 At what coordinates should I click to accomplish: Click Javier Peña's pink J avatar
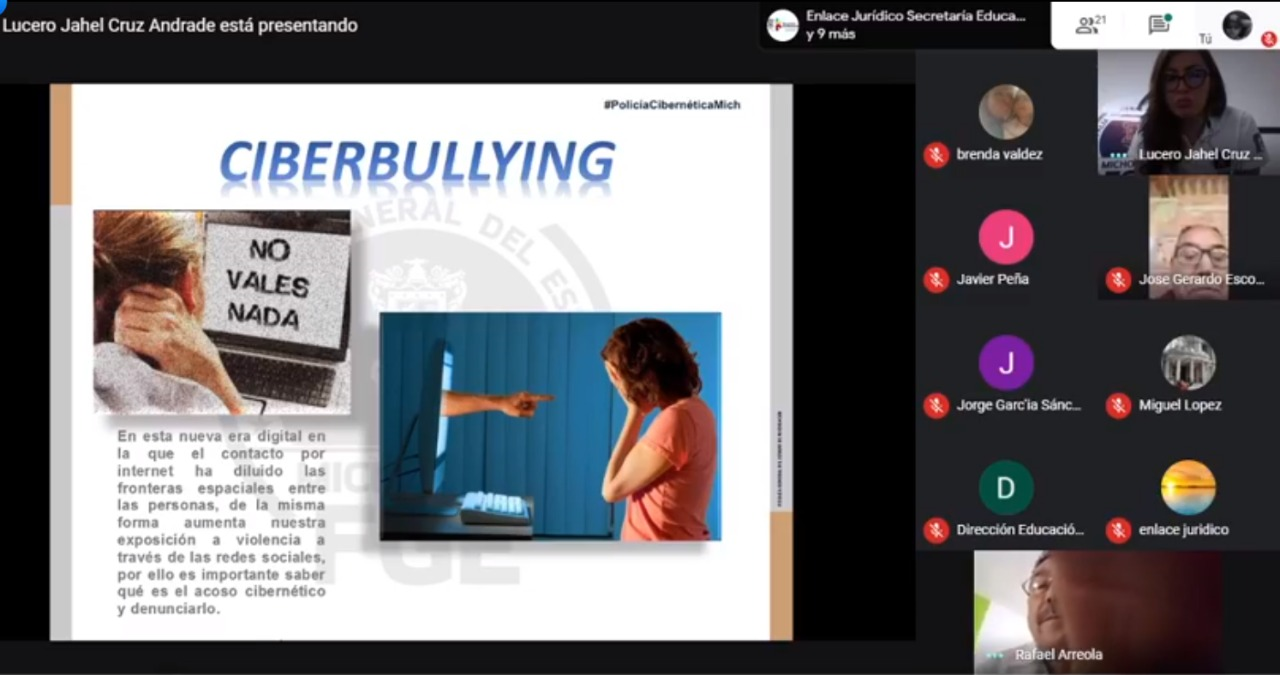tap(1005, 237)
